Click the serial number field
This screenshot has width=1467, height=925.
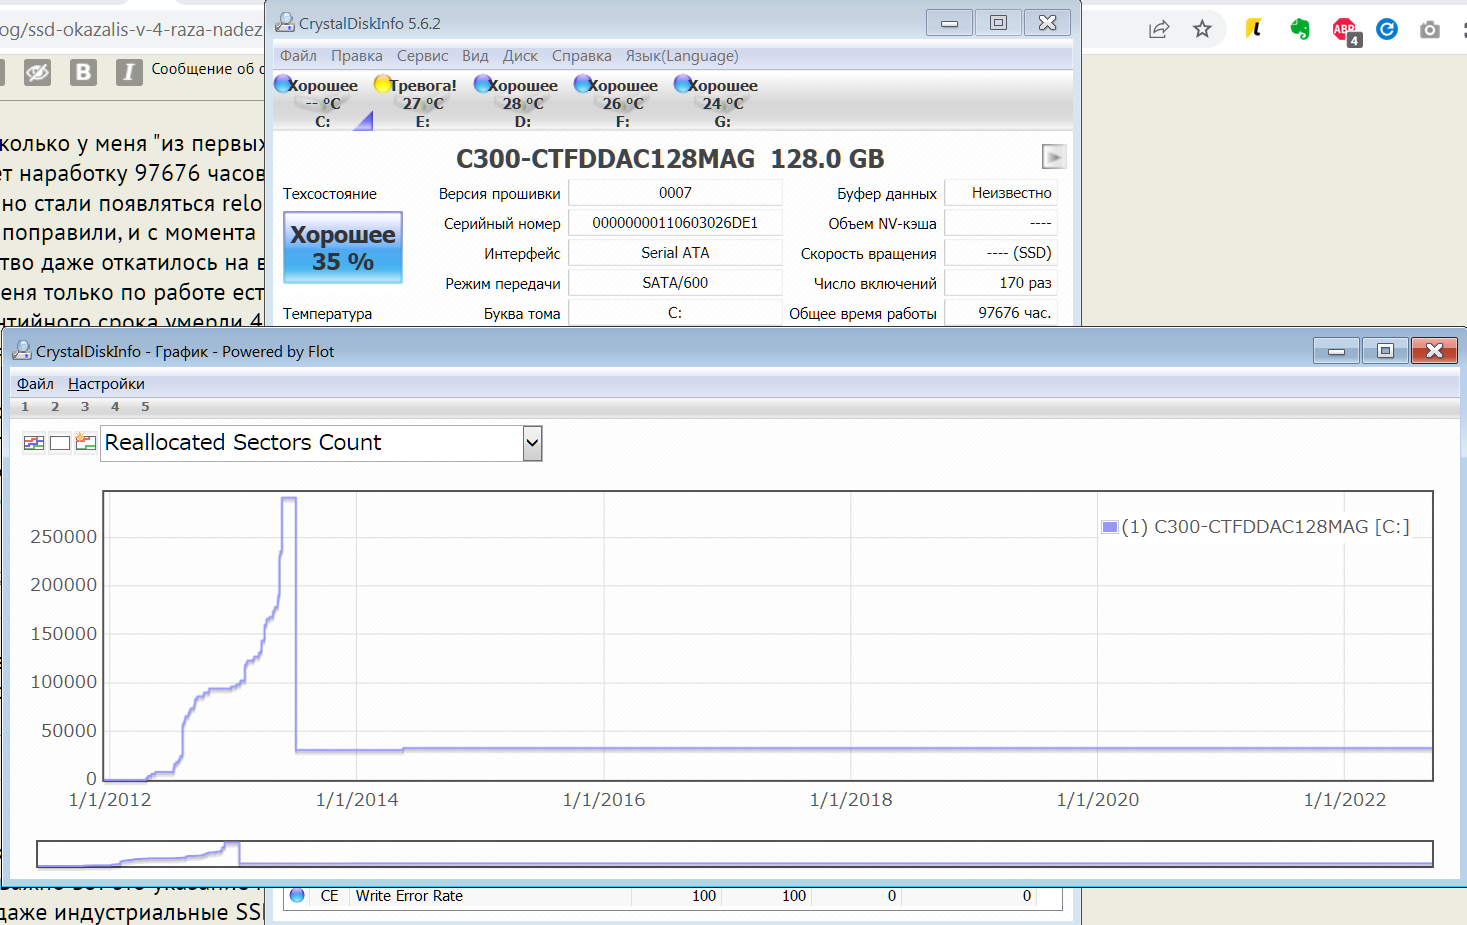tap(675, 223)
